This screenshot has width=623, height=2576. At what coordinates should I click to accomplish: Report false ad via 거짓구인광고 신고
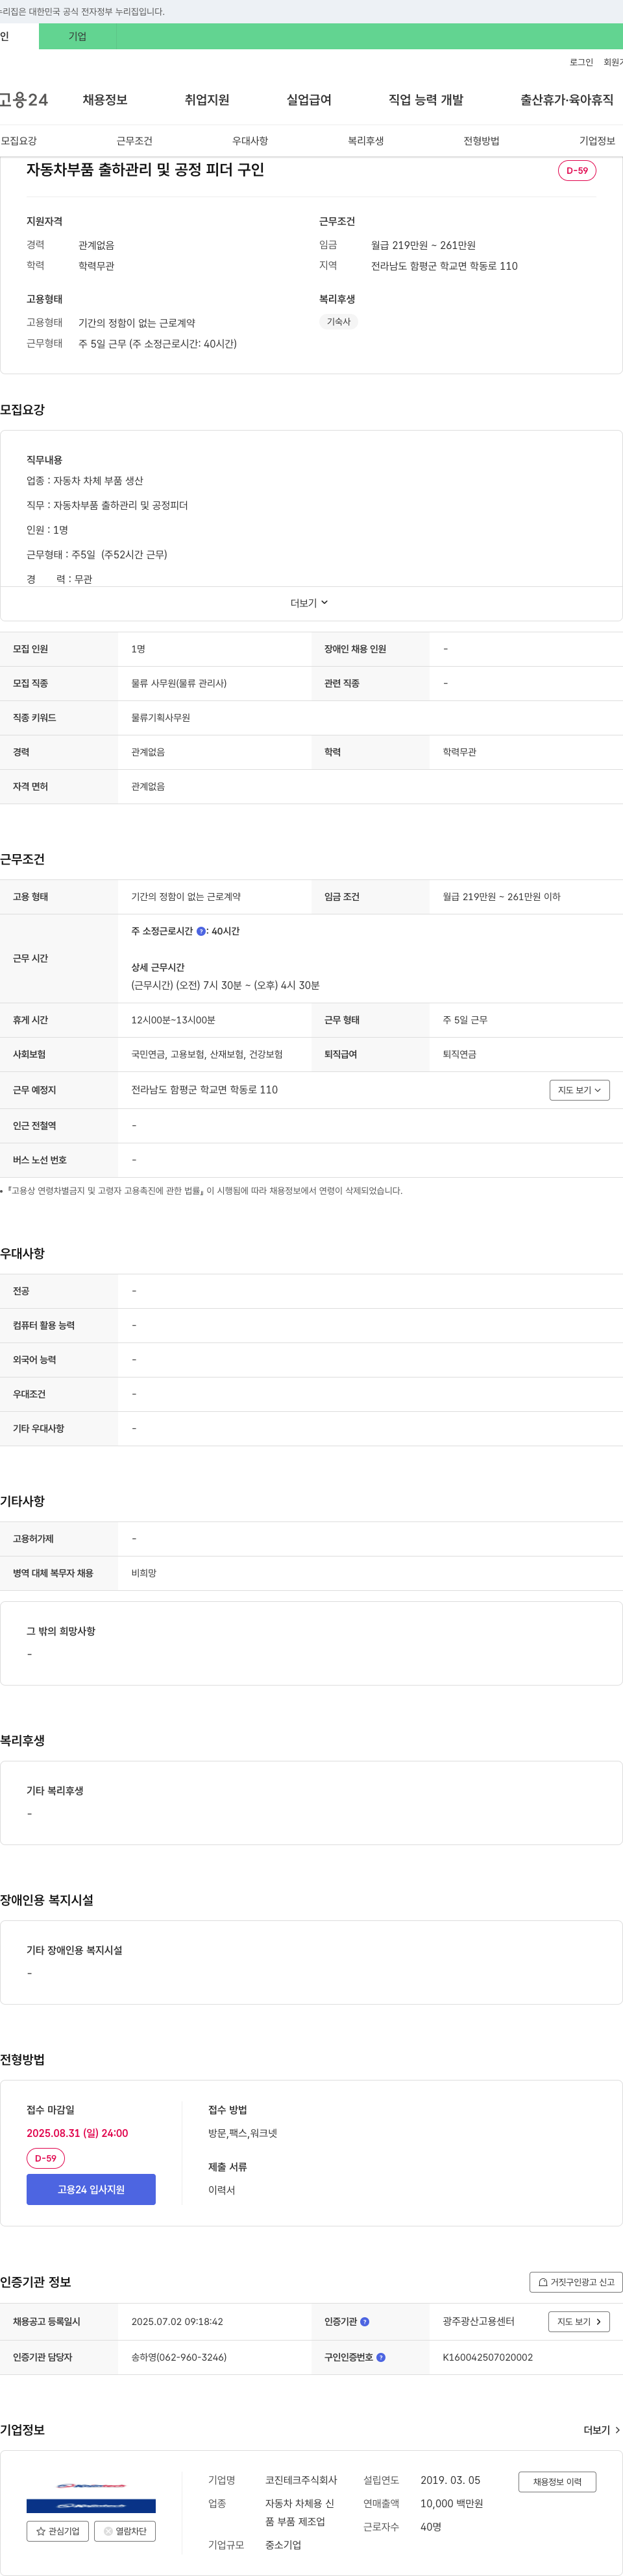(x=576, y=2282)
